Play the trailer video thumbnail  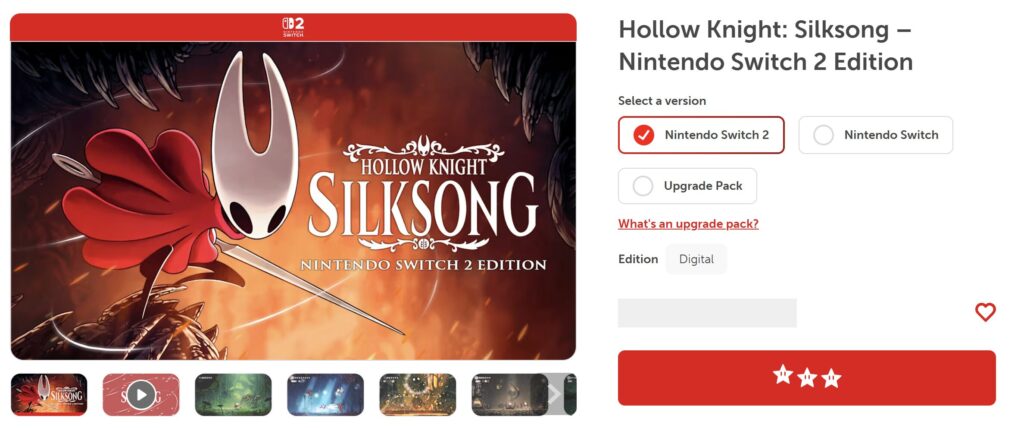pos(141,395)
